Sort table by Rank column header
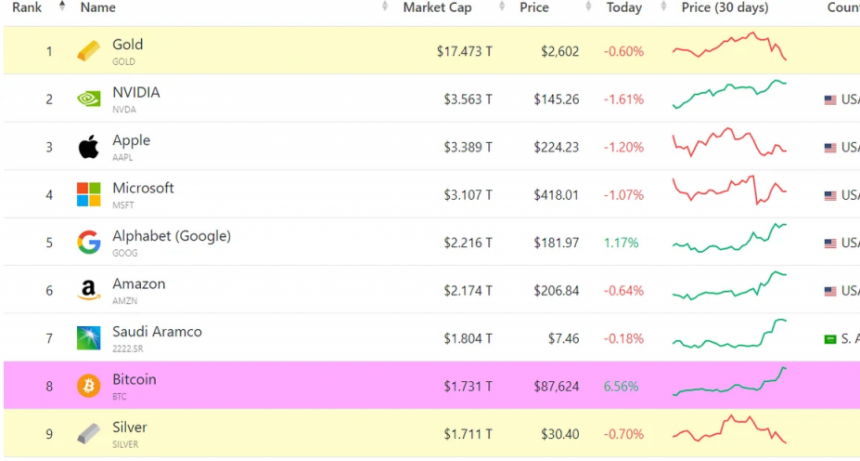 [x=27, y=8]
